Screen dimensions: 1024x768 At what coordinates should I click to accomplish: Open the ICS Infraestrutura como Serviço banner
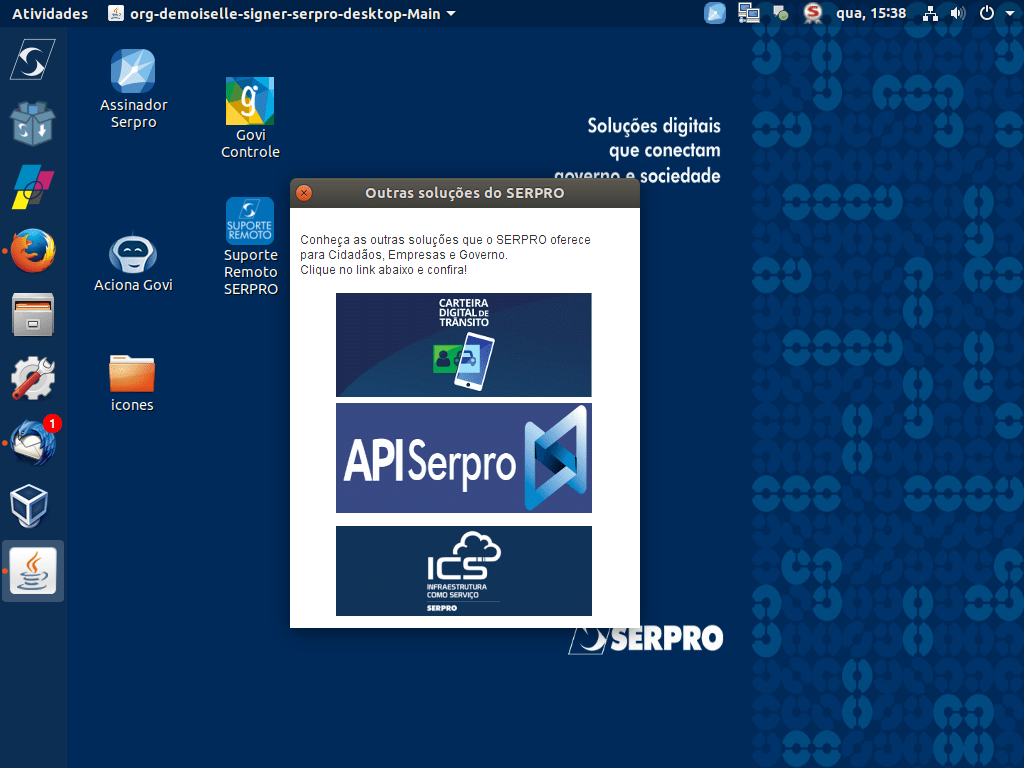464,571
